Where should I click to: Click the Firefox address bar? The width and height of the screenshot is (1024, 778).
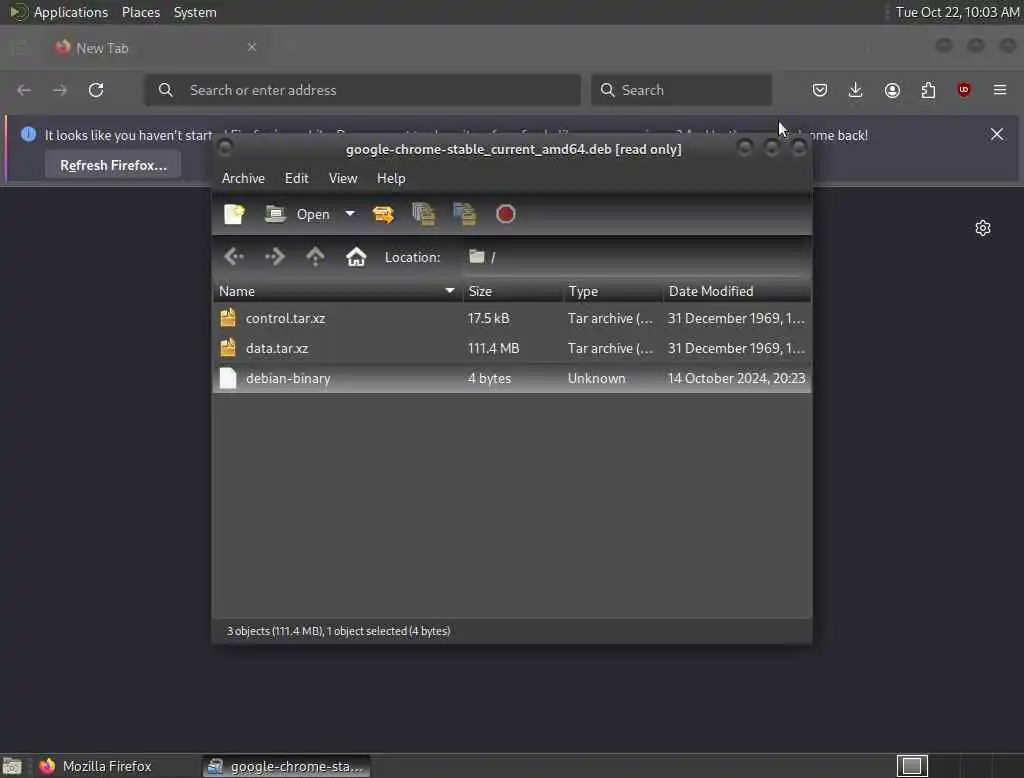pyautogui.click(x=362, y=90)
